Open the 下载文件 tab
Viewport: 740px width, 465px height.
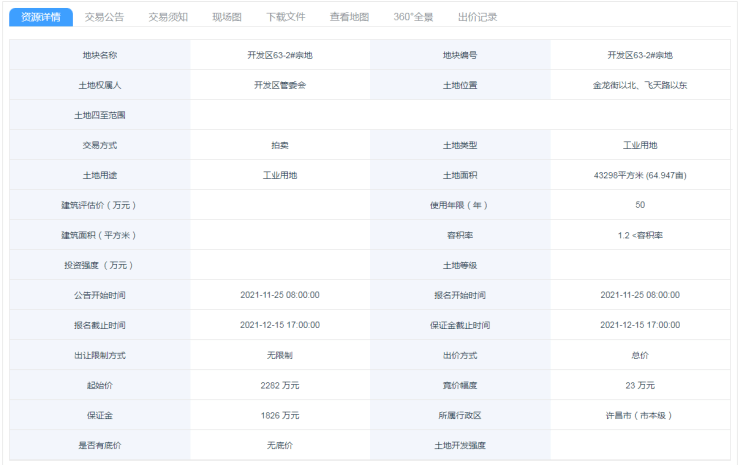coord(286,17)
